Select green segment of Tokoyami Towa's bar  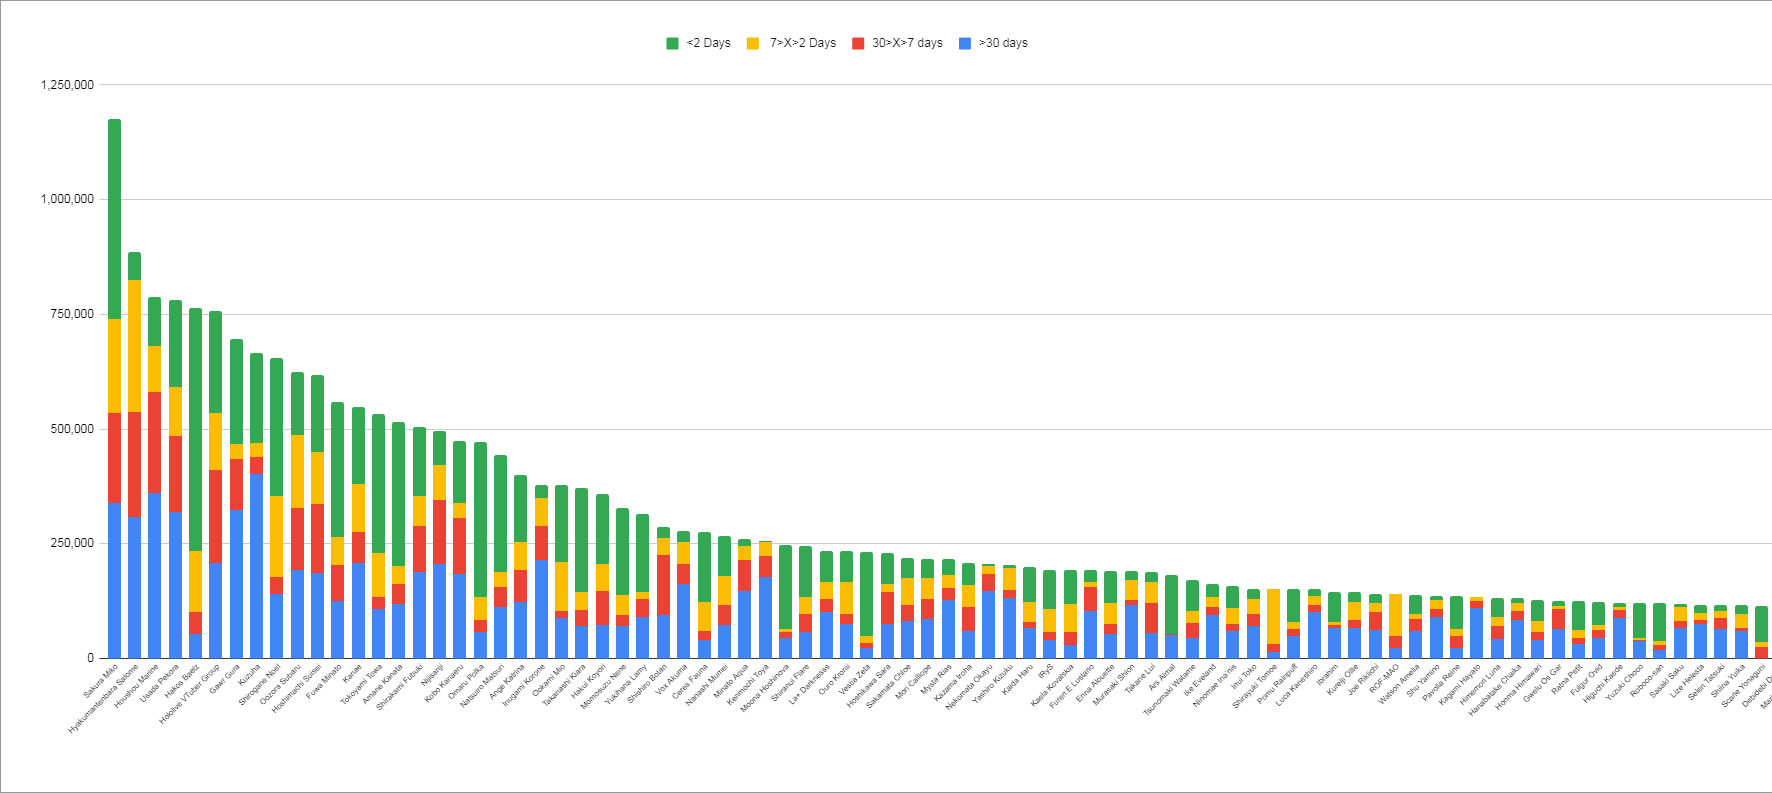(379, 484)
